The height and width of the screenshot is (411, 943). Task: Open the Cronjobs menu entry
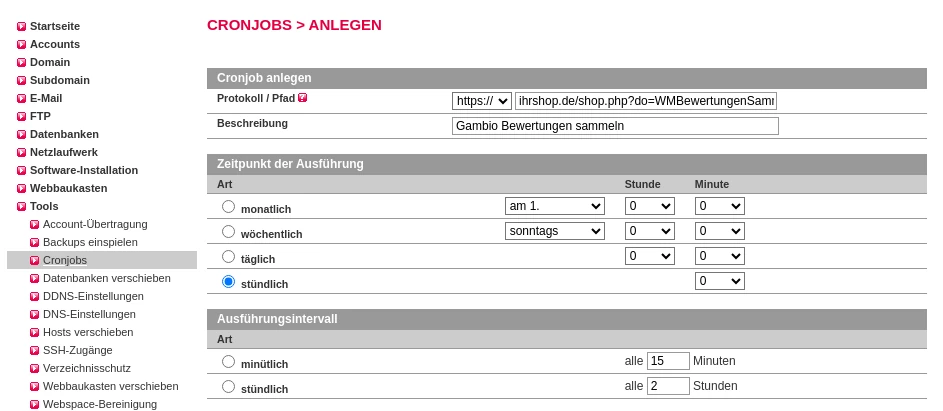point(65,261)
